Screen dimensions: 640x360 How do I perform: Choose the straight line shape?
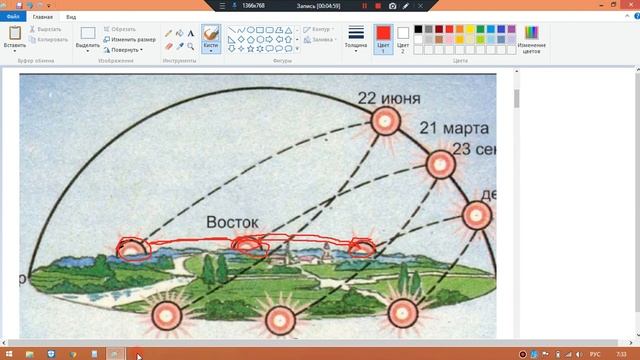point(231,30)
